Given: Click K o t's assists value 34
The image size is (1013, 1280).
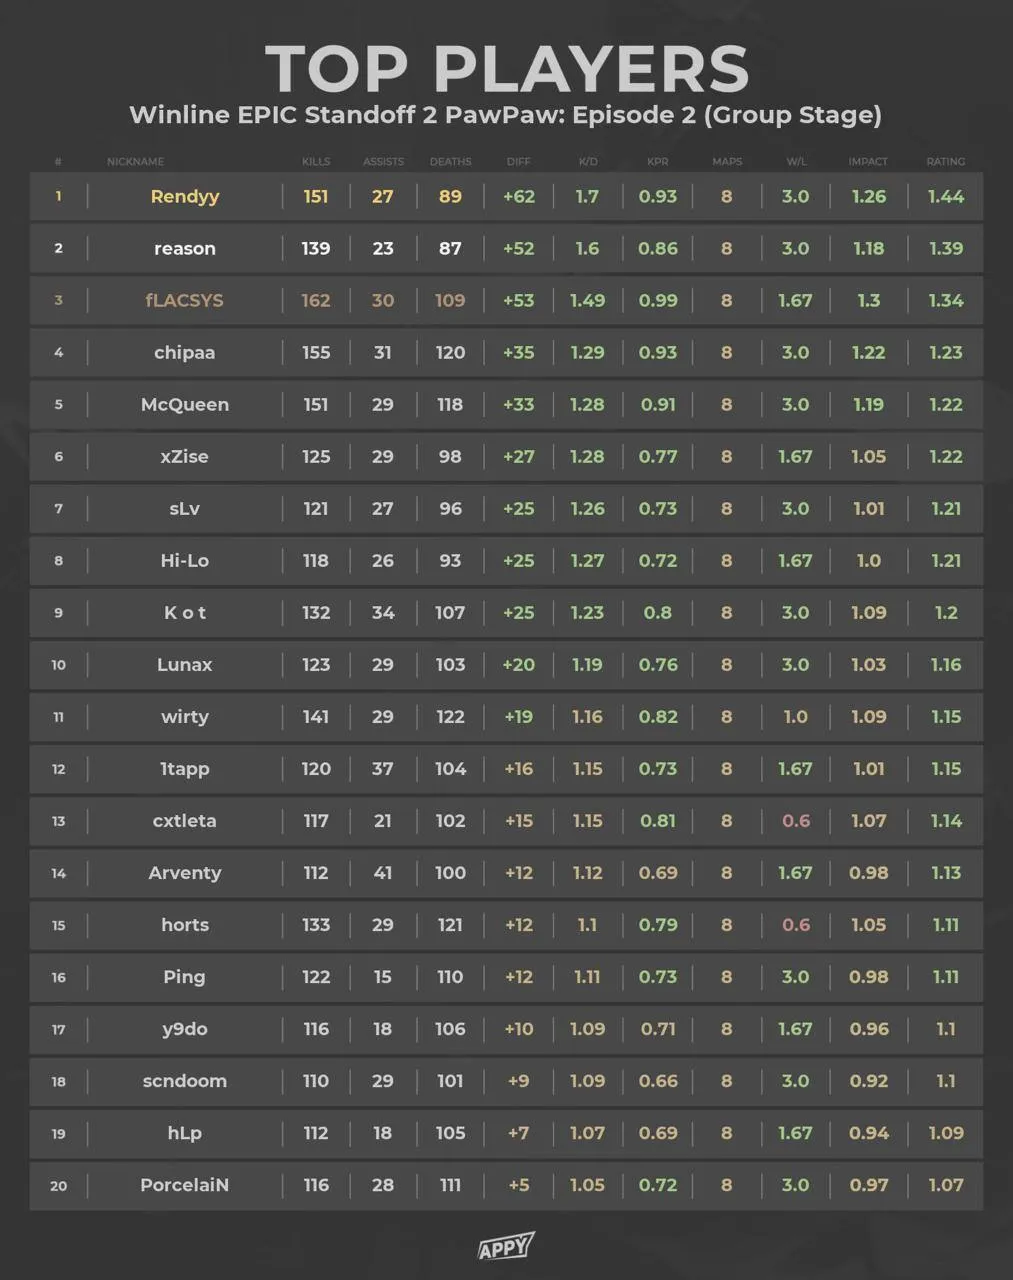Looking at the screenshot, I should click(383, 613).
